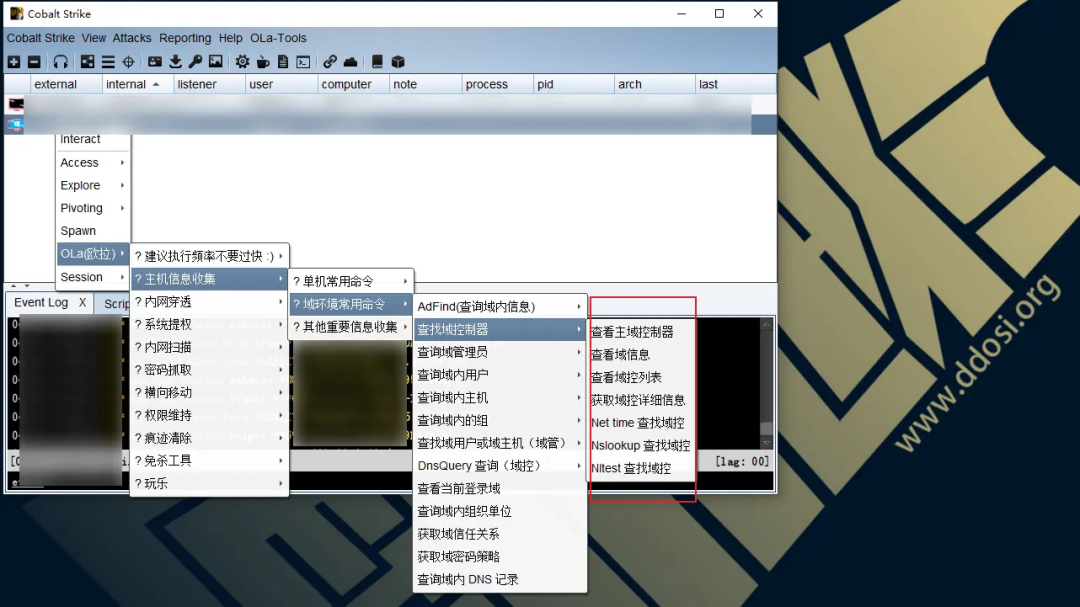The height and width of the screenshot is (607, 1080).
Task: Open the Cobalt Strike menu
Action: tap(41, 38)
